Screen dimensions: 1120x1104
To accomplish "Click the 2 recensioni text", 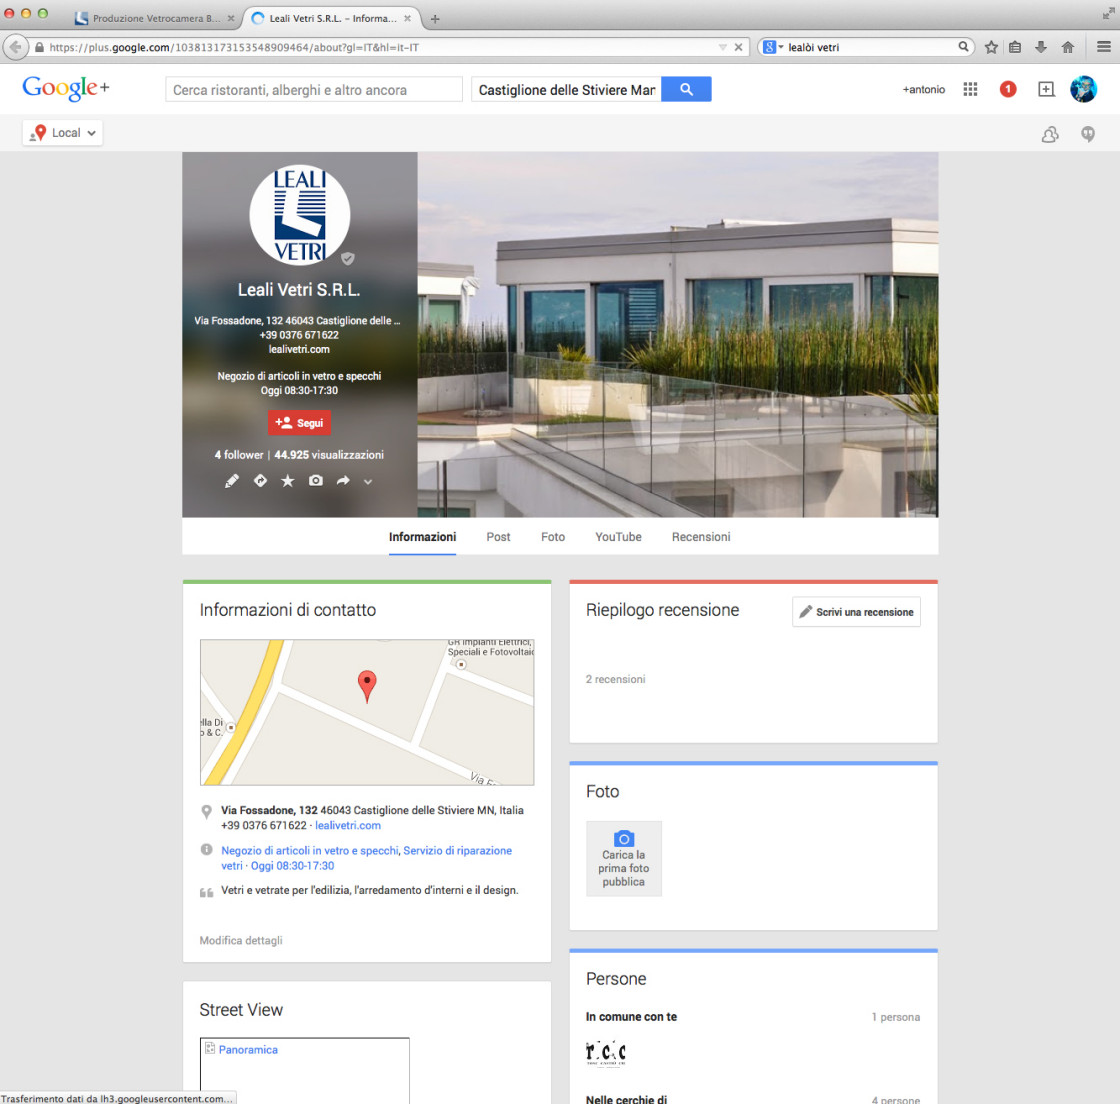I will pyautogui.click(x=615, y=679).
